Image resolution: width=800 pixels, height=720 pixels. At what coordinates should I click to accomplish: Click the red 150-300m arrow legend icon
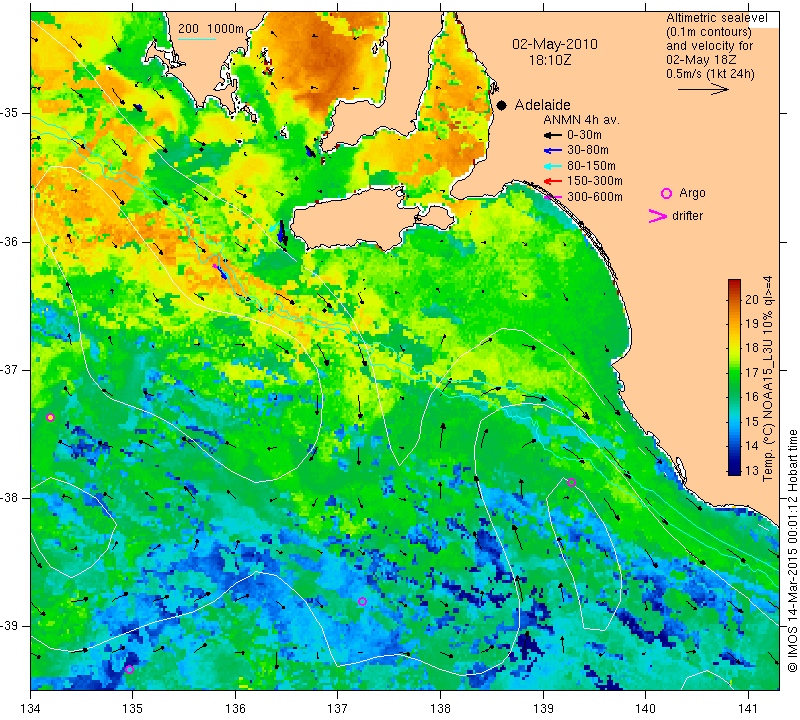coord(553,181)
